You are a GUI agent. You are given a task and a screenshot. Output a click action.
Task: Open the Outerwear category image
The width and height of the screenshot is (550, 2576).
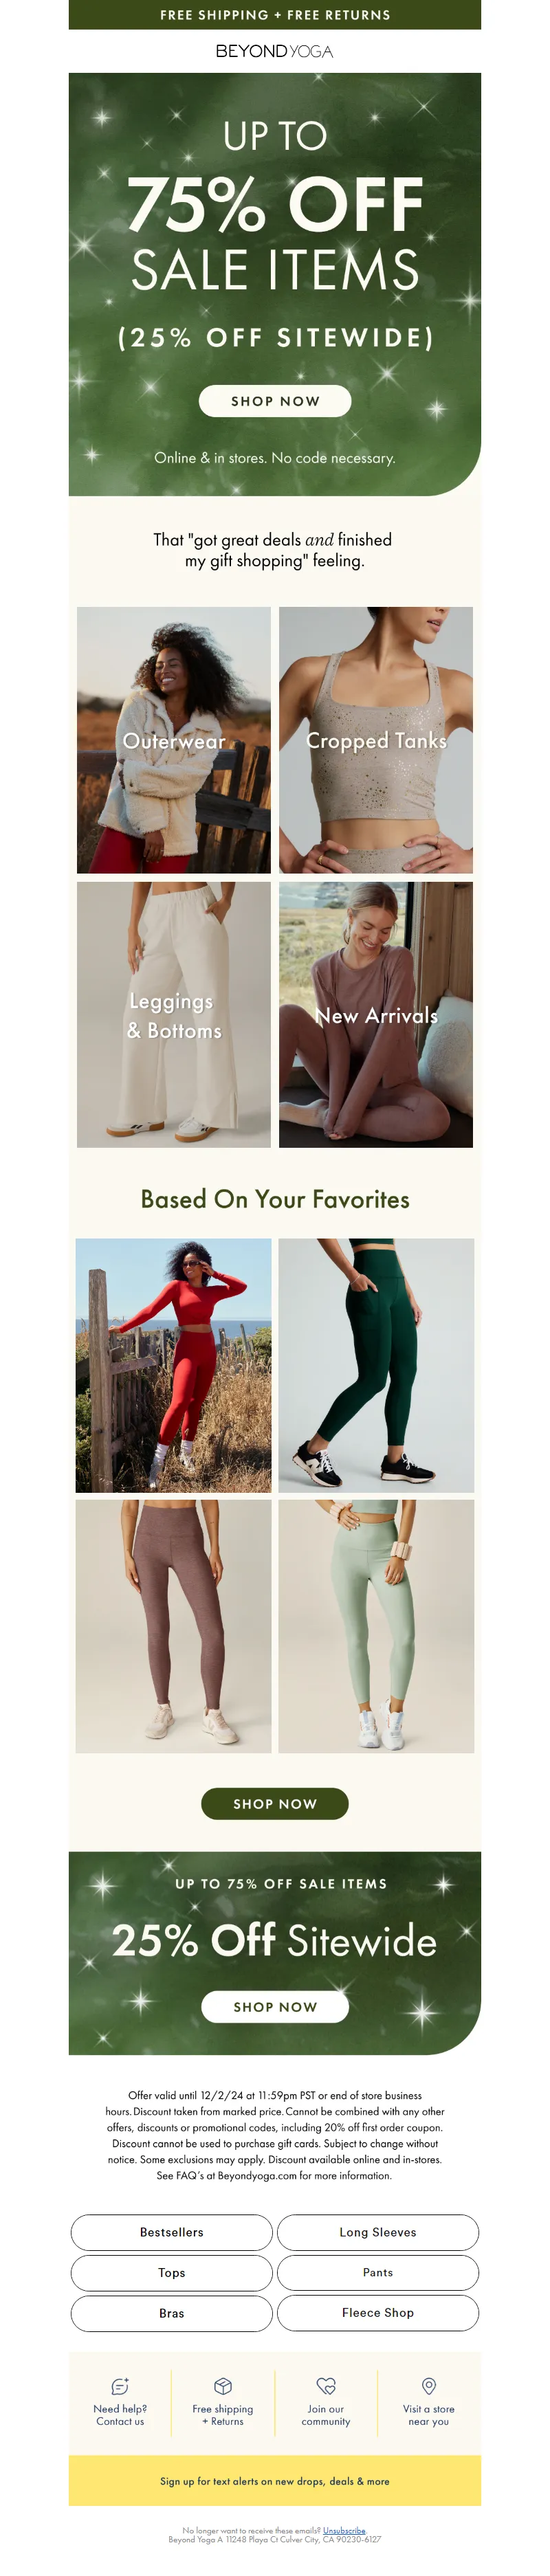[x=174, y=740]
